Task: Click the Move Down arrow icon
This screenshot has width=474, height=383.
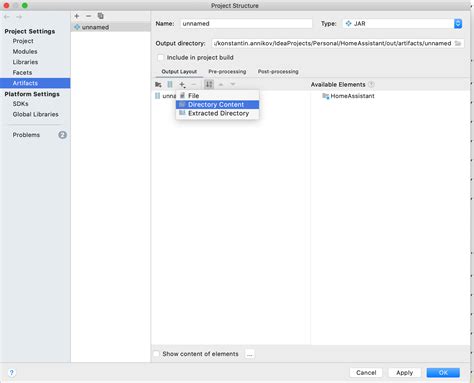Action: tap(233, 85)
